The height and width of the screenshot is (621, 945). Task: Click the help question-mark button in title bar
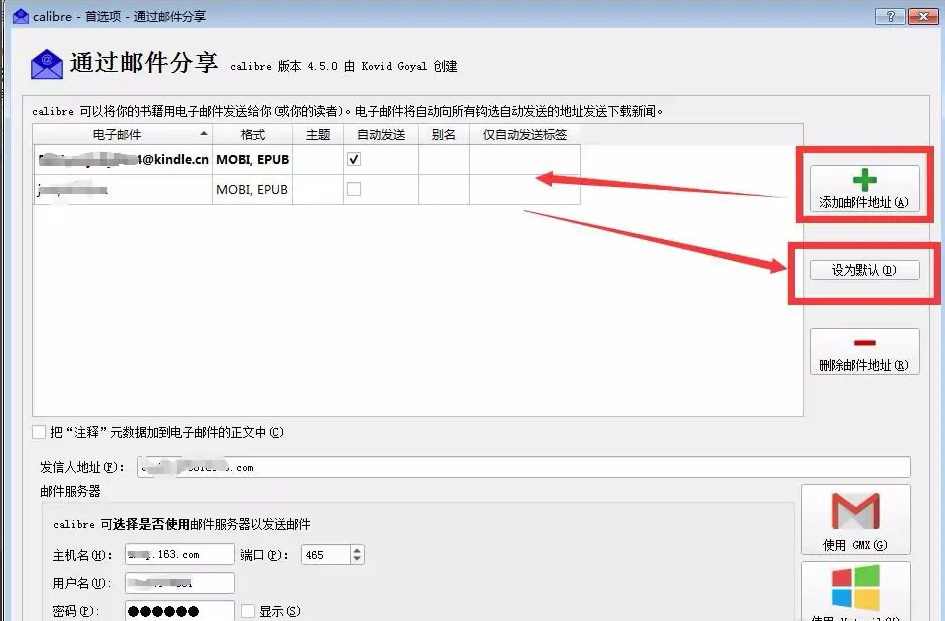click(x=890, y=16)
